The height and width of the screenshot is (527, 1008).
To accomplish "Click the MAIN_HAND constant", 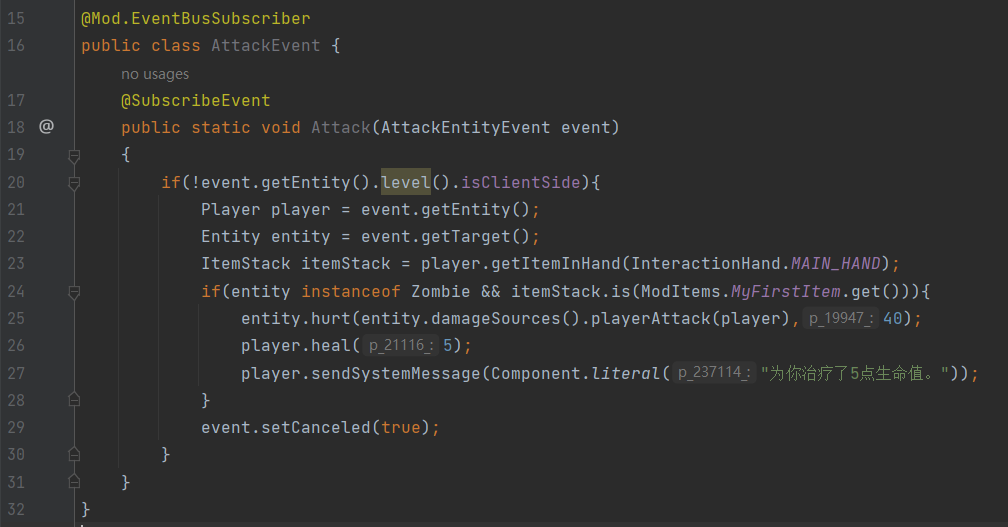I will tap(836, 264).
